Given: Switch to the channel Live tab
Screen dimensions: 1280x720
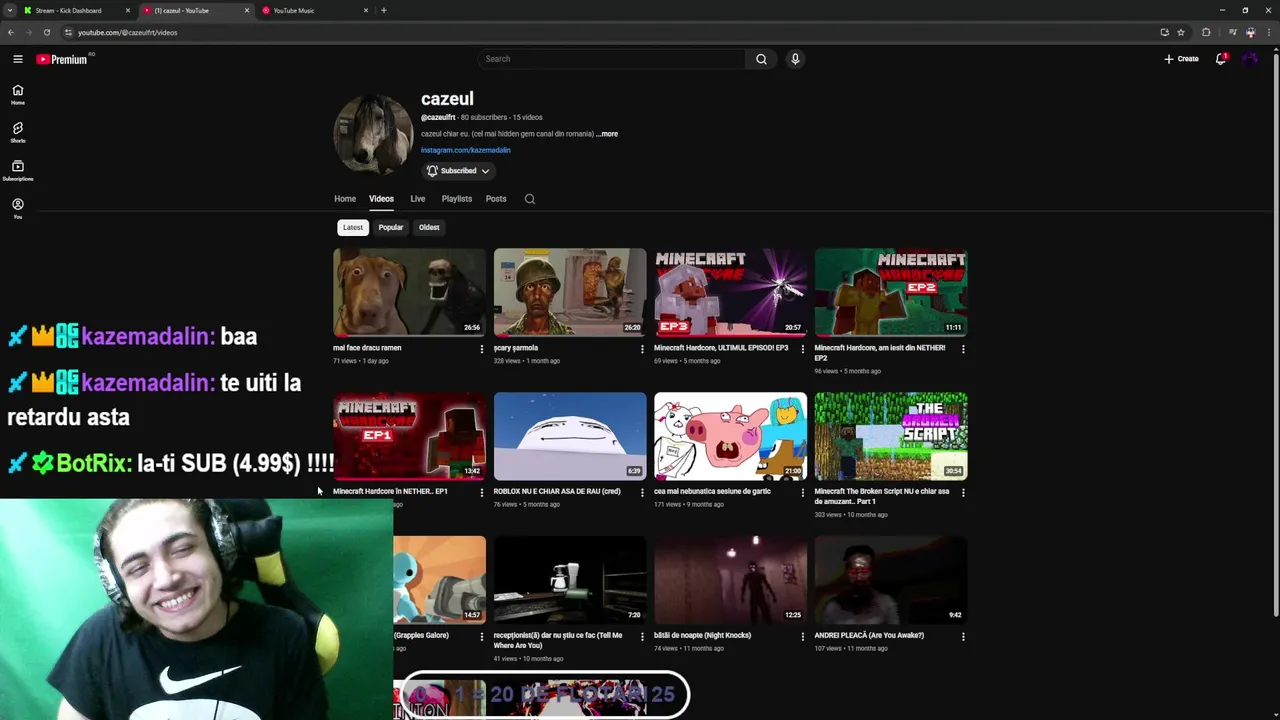Looking at the screenshot, I should [x=418, y=199].
